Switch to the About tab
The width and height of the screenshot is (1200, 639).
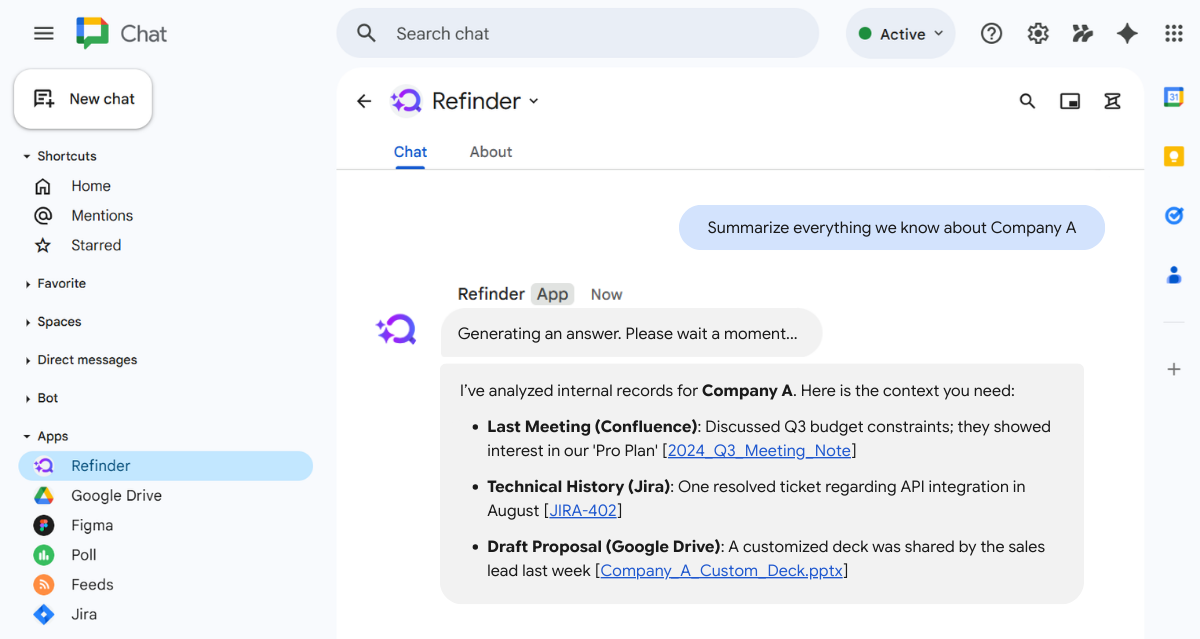(491, 151)
